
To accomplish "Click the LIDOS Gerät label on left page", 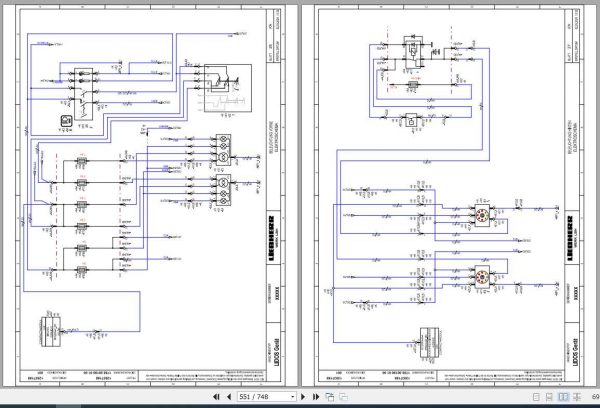I will [277, 353].
